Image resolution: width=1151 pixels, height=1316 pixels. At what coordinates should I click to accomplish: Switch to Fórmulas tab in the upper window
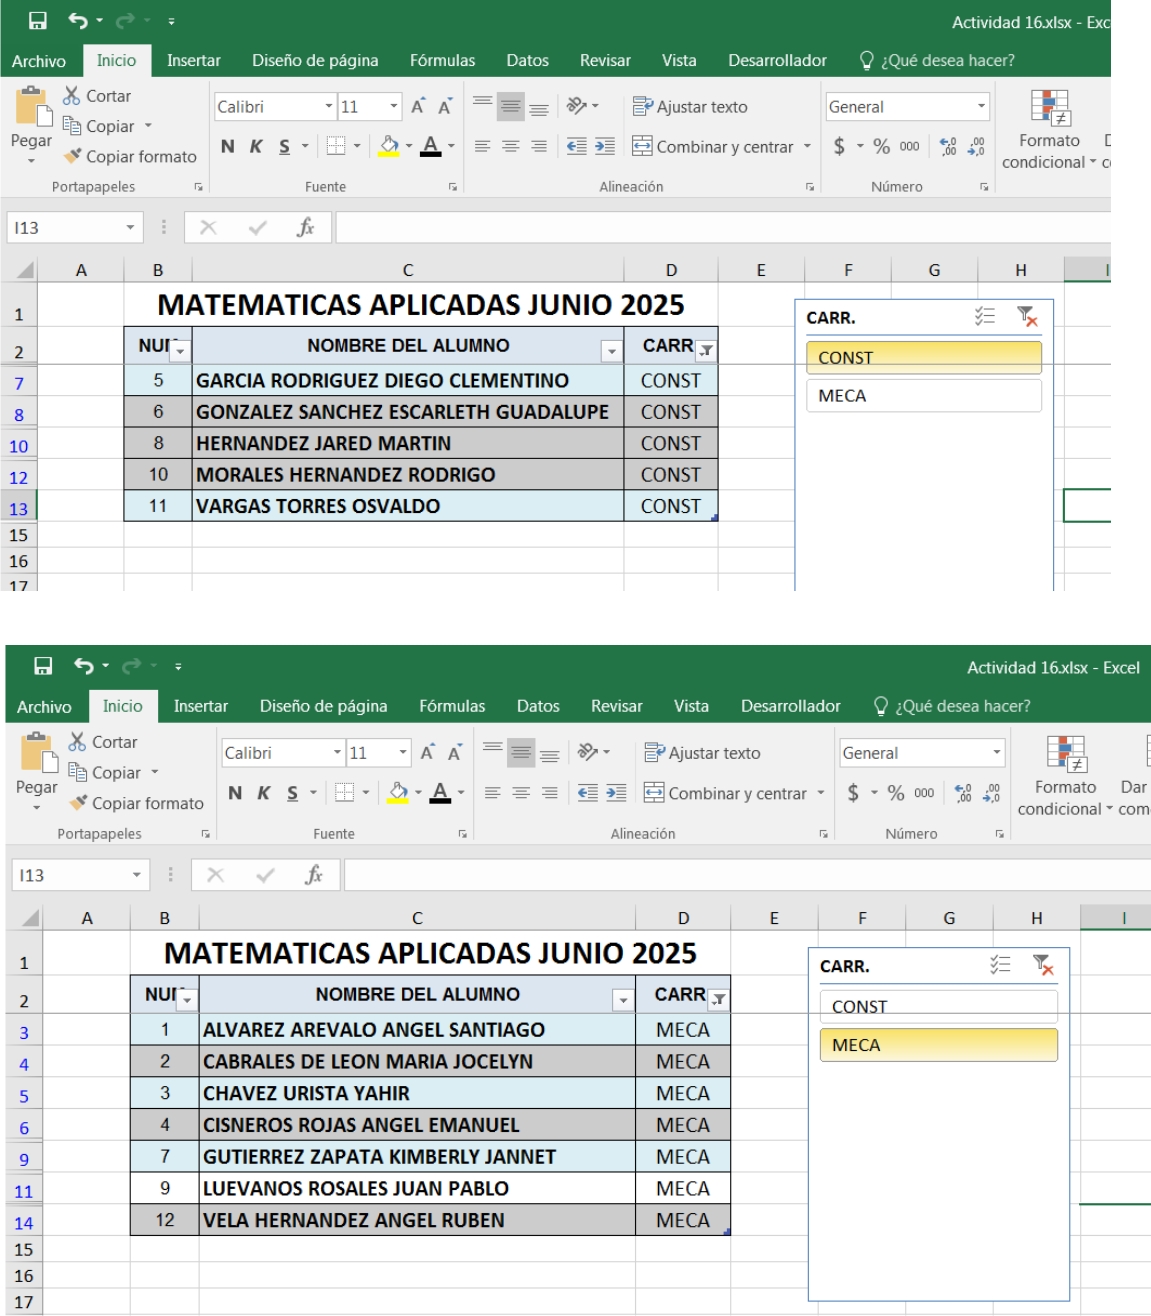click(x=442, y=61)
